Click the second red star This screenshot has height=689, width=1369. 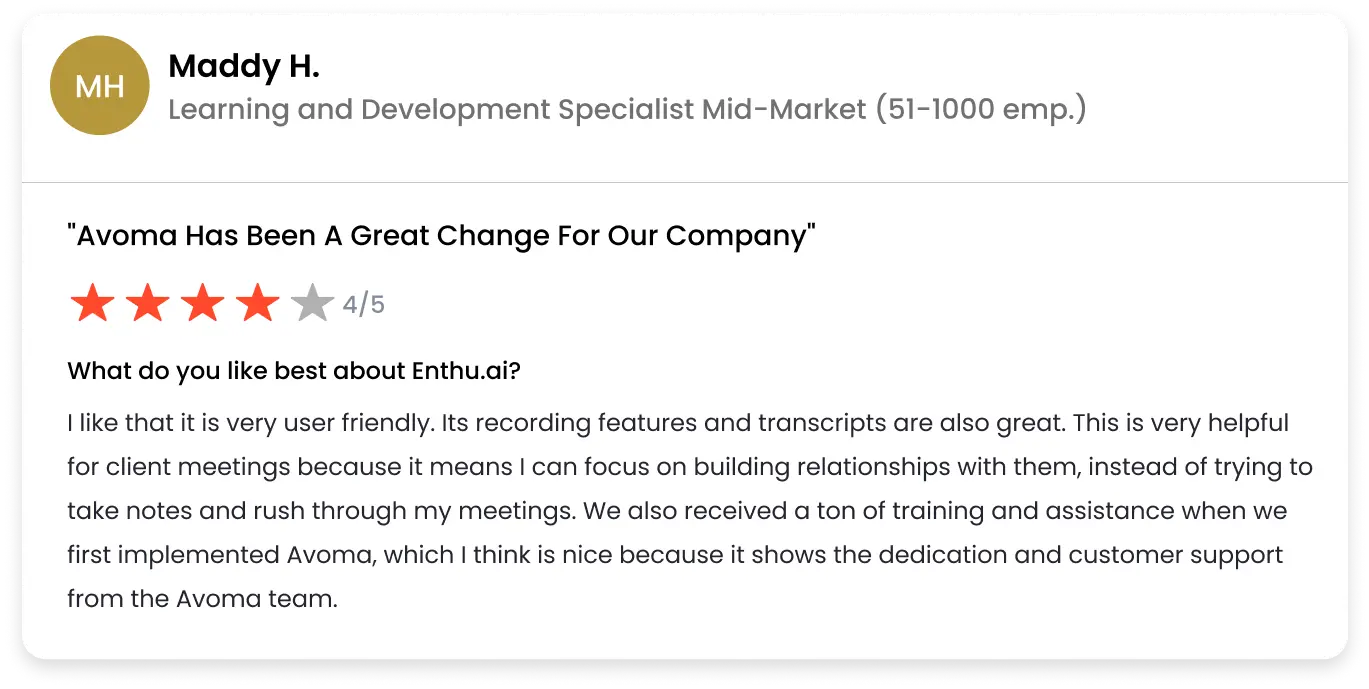147,303
